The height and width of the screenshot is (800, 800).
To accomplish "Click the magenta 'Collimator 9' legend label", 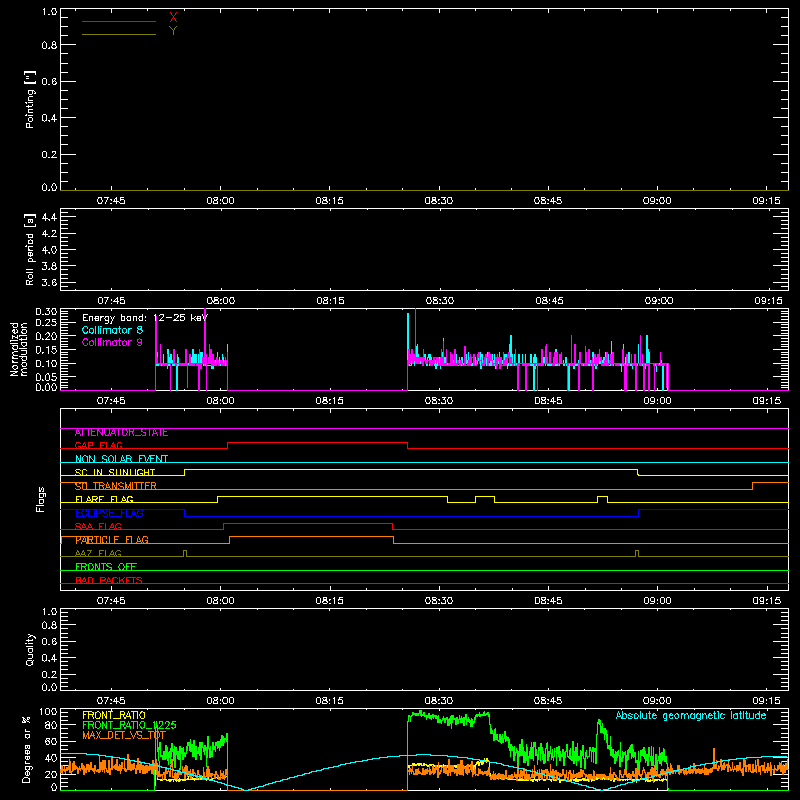I will tap(112, 342).
